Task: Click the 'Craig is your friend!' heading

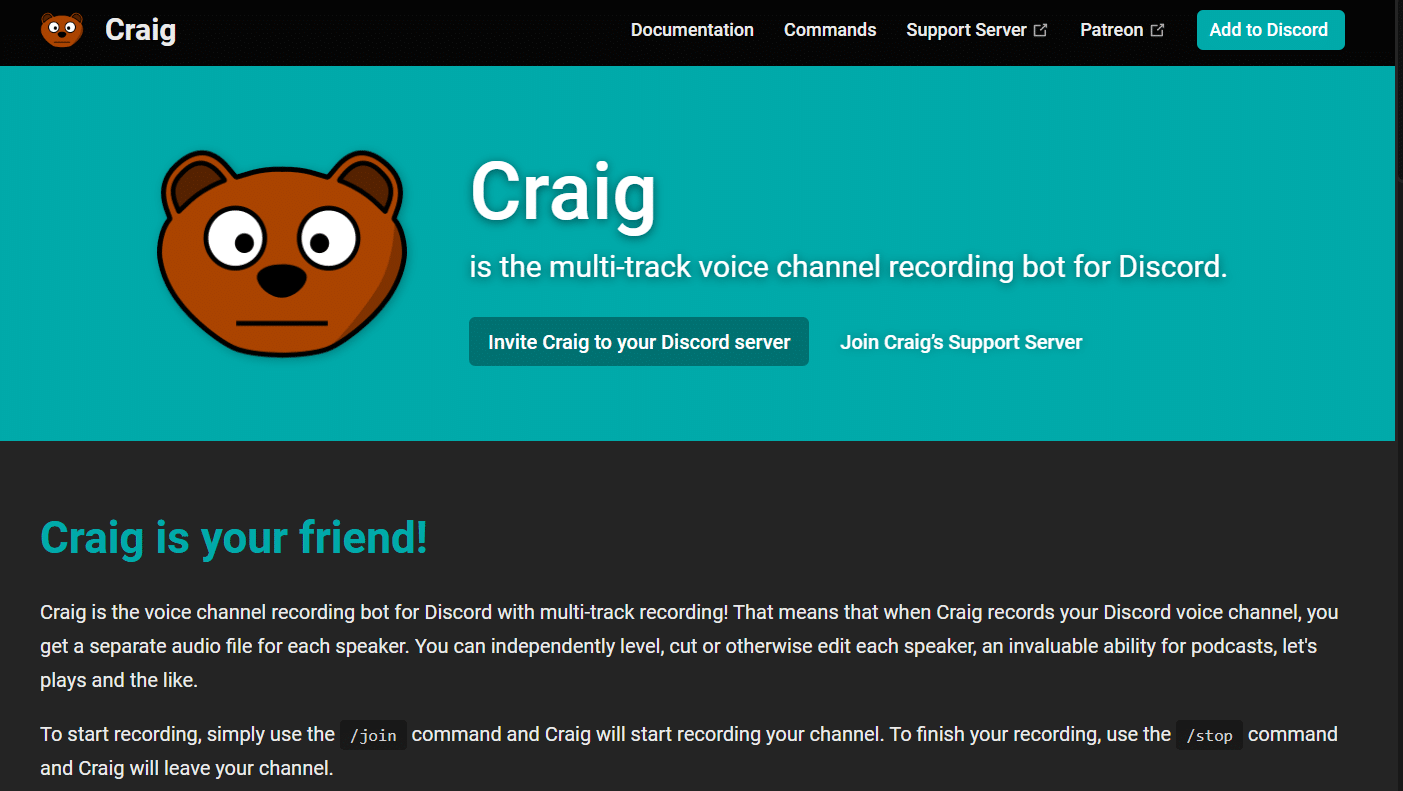Action: [234, 538]
